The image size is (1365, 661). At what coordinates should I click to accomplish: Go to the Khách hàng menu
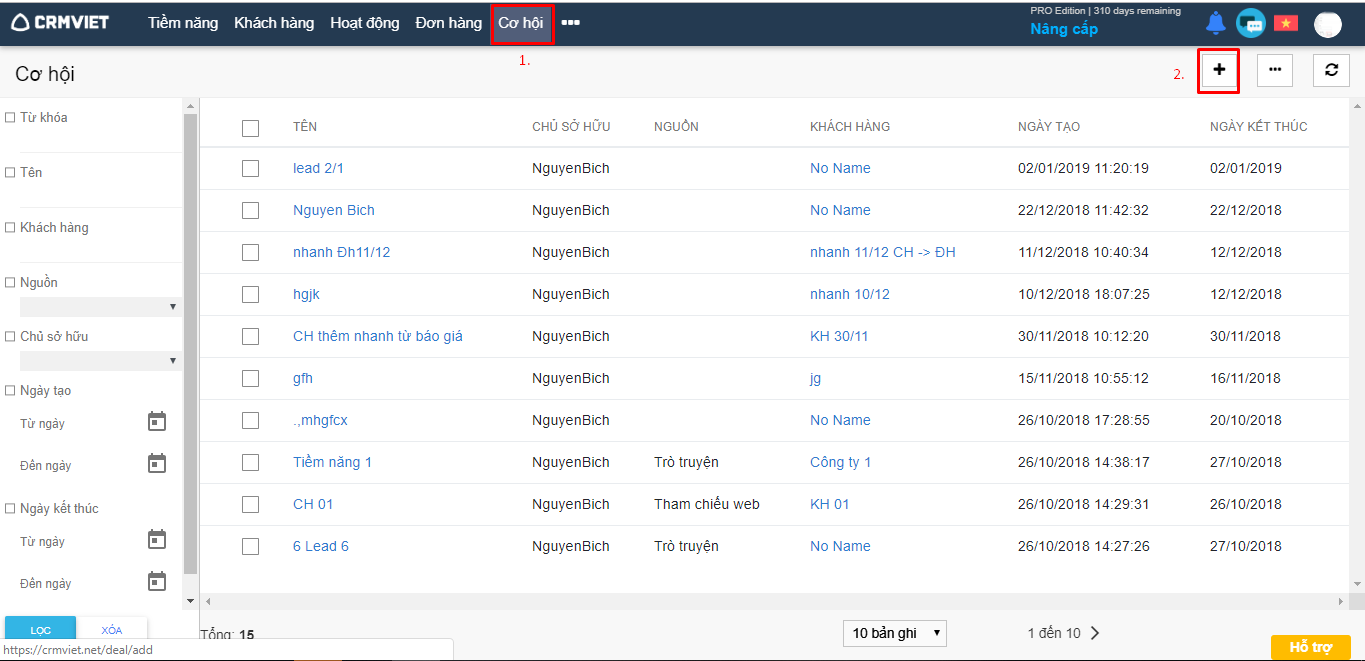click(274, 23)
